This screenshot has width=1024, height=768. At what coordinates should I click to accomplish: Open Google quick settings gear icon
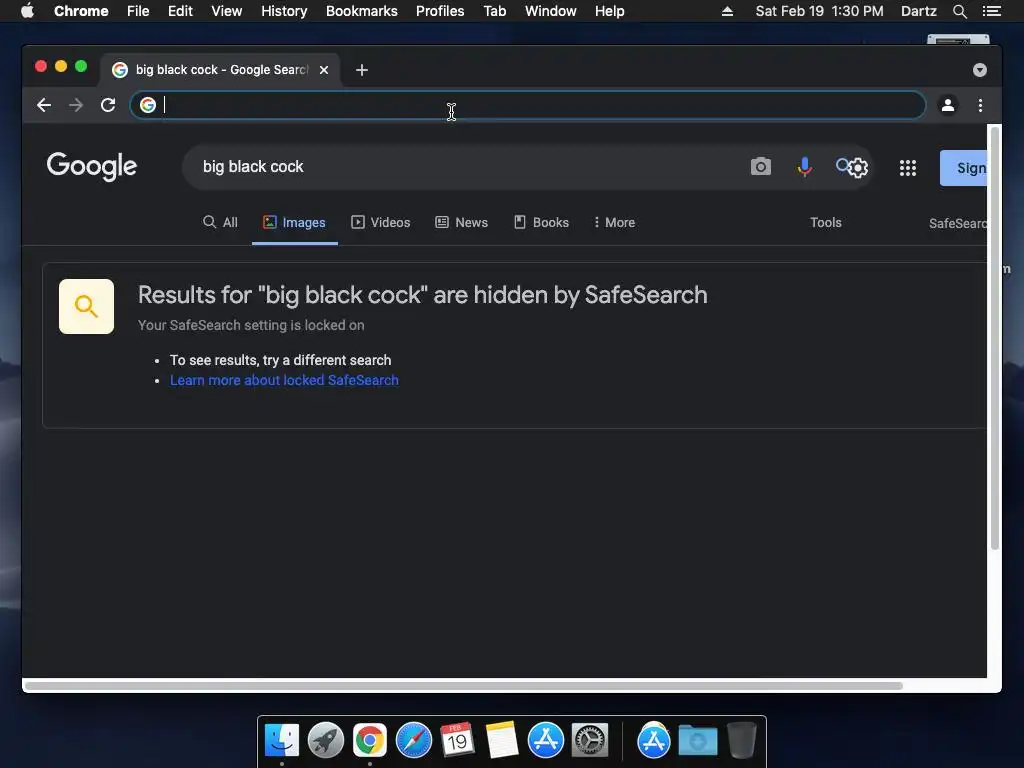click(858, 168)
